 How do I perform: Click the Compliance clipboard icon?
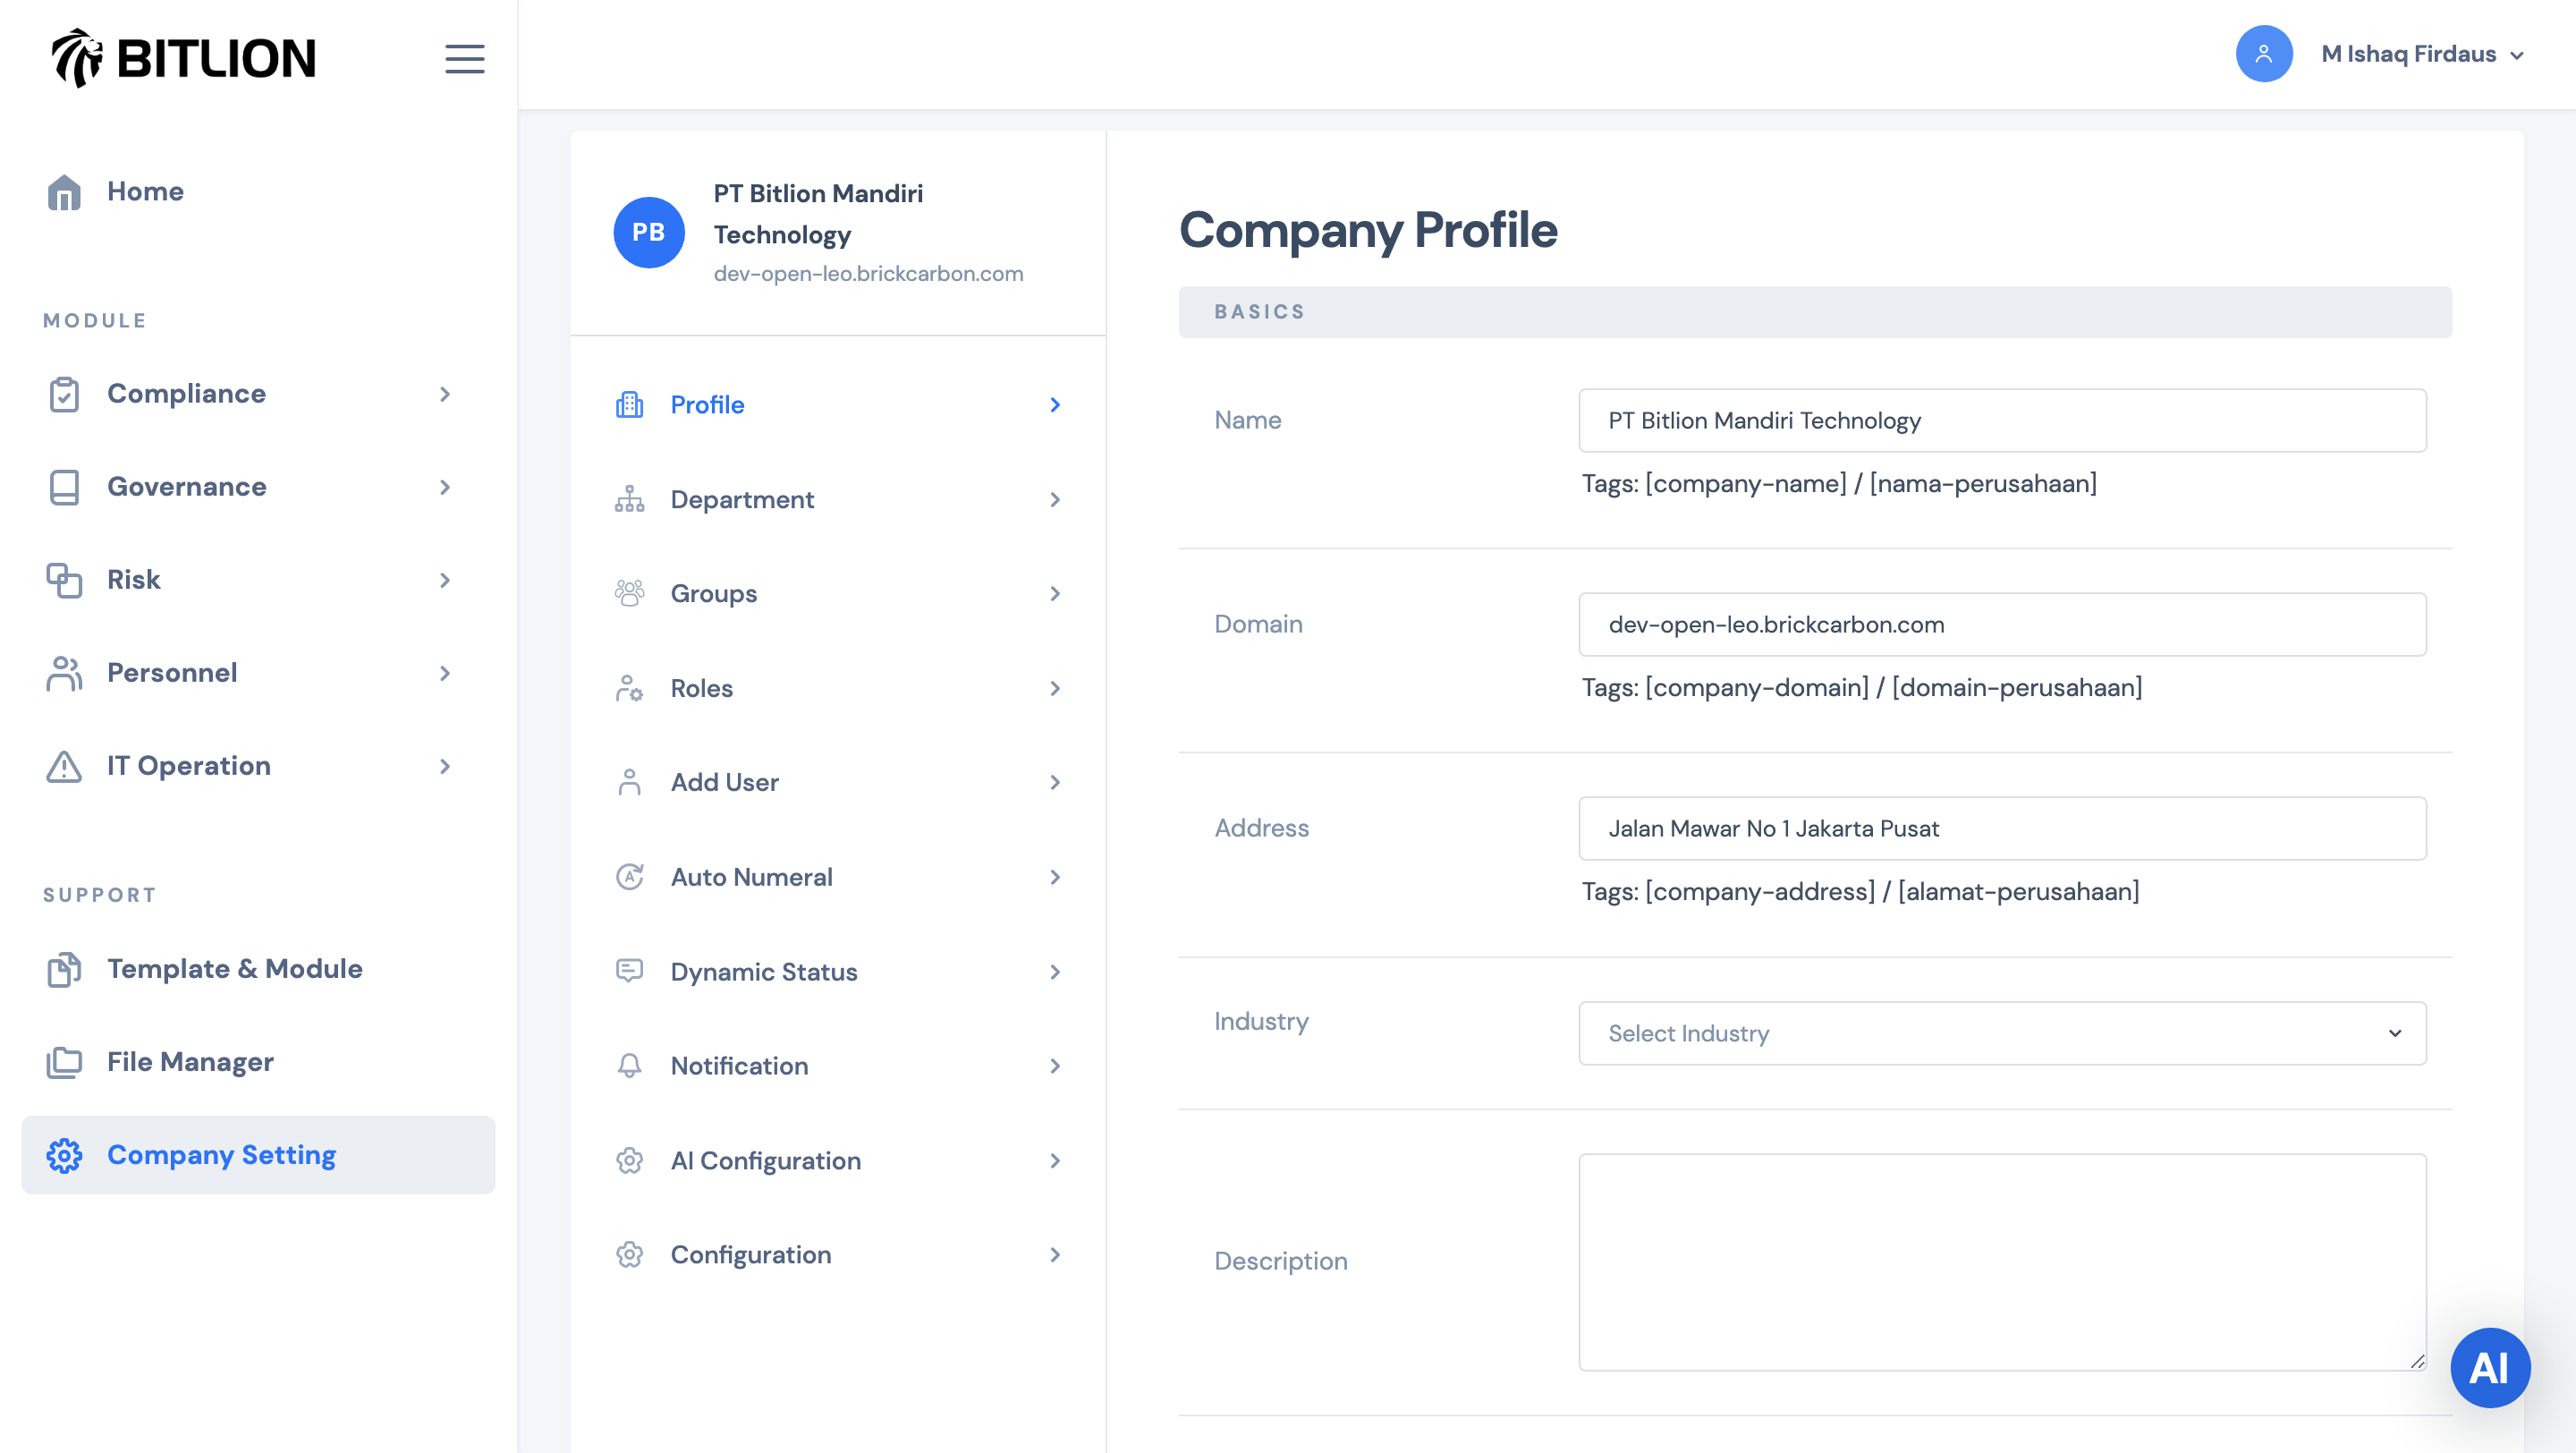coord(64,394)
